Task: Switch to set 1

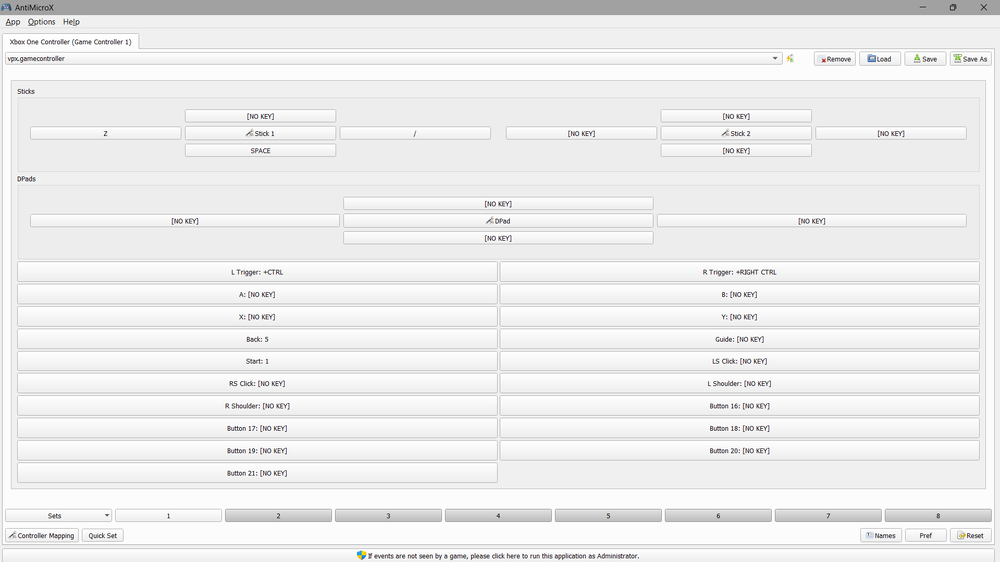Action: (x=168, y=515)
